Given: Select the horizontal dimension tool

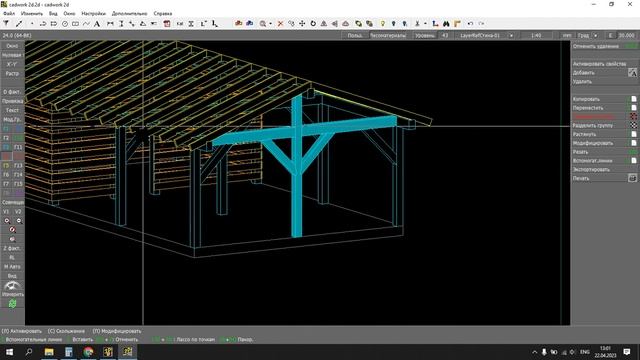Looking at the screenshot, I should (110, 24).
